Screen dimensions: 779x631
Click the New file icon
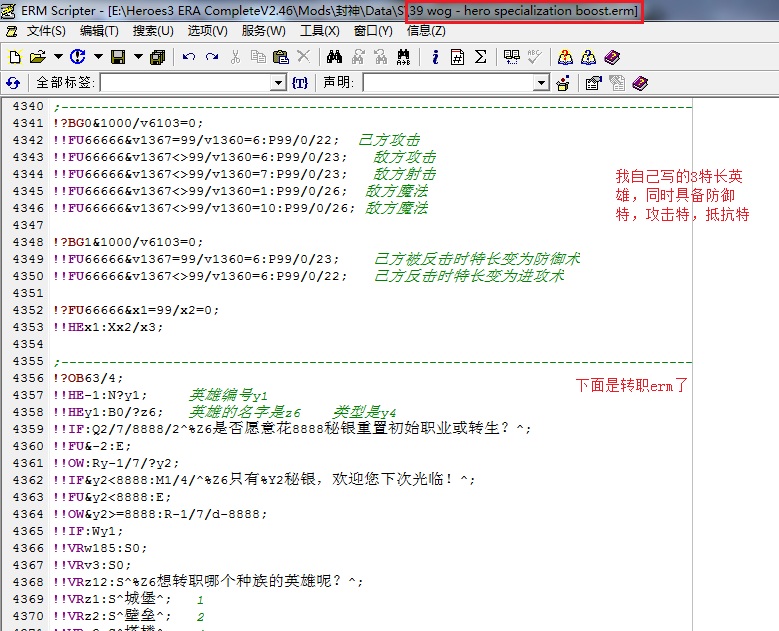(14, 57)
